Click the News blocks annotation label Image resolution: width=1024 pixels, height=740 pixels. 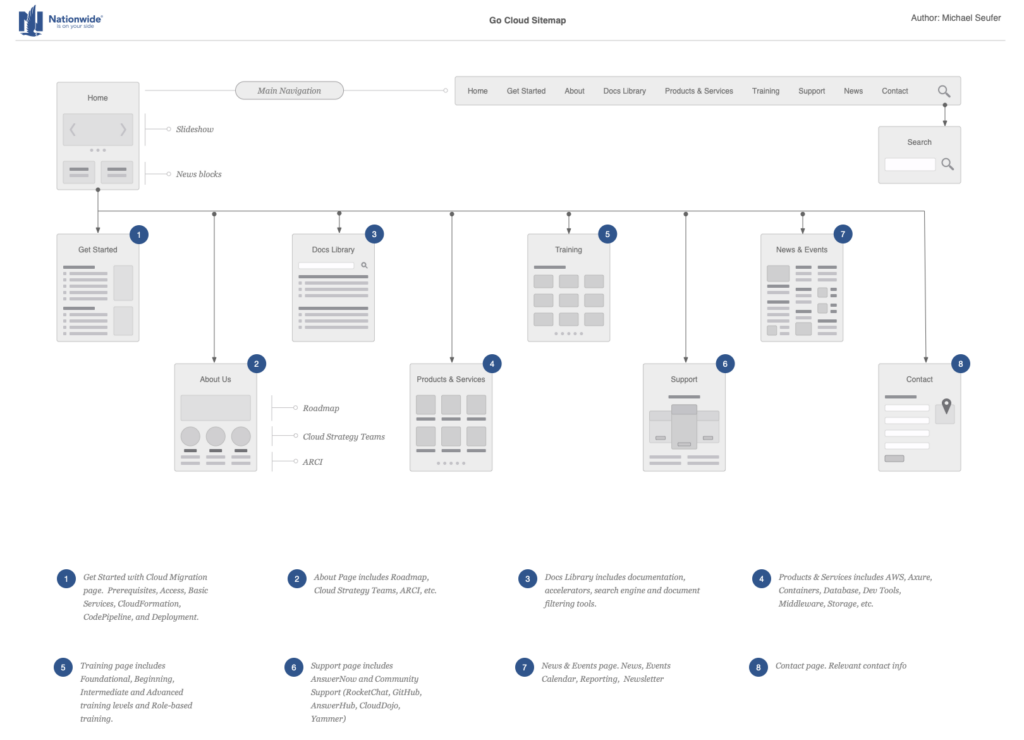point(199,174)
